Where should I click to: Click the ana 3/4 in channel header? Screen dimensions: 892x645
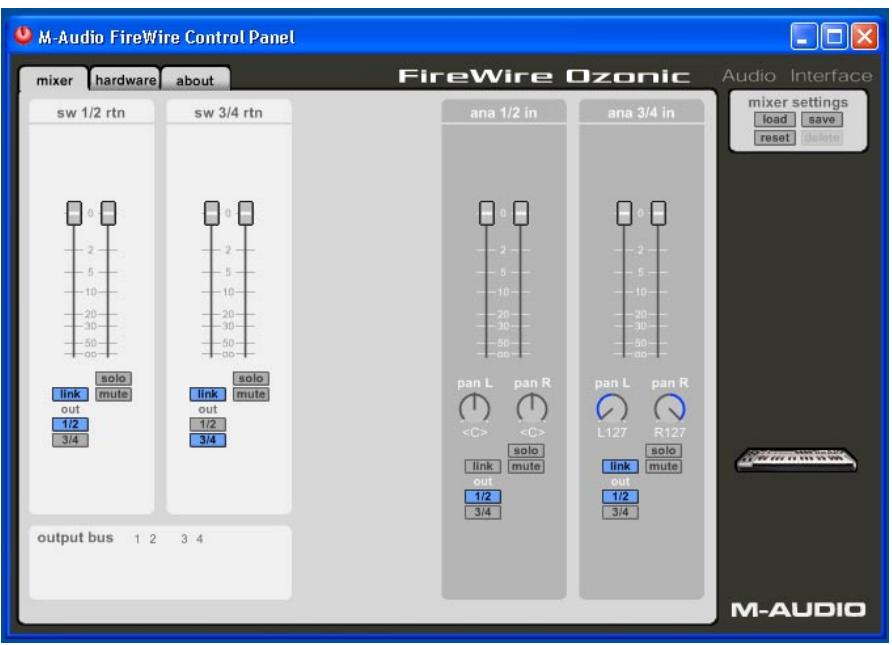click(641, 112)
